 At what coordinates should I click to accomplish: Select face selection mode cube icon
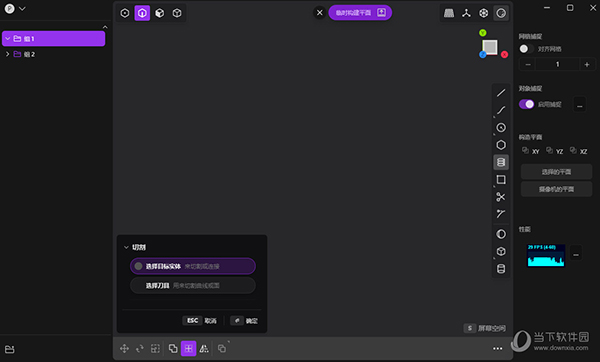click(160, 13)
